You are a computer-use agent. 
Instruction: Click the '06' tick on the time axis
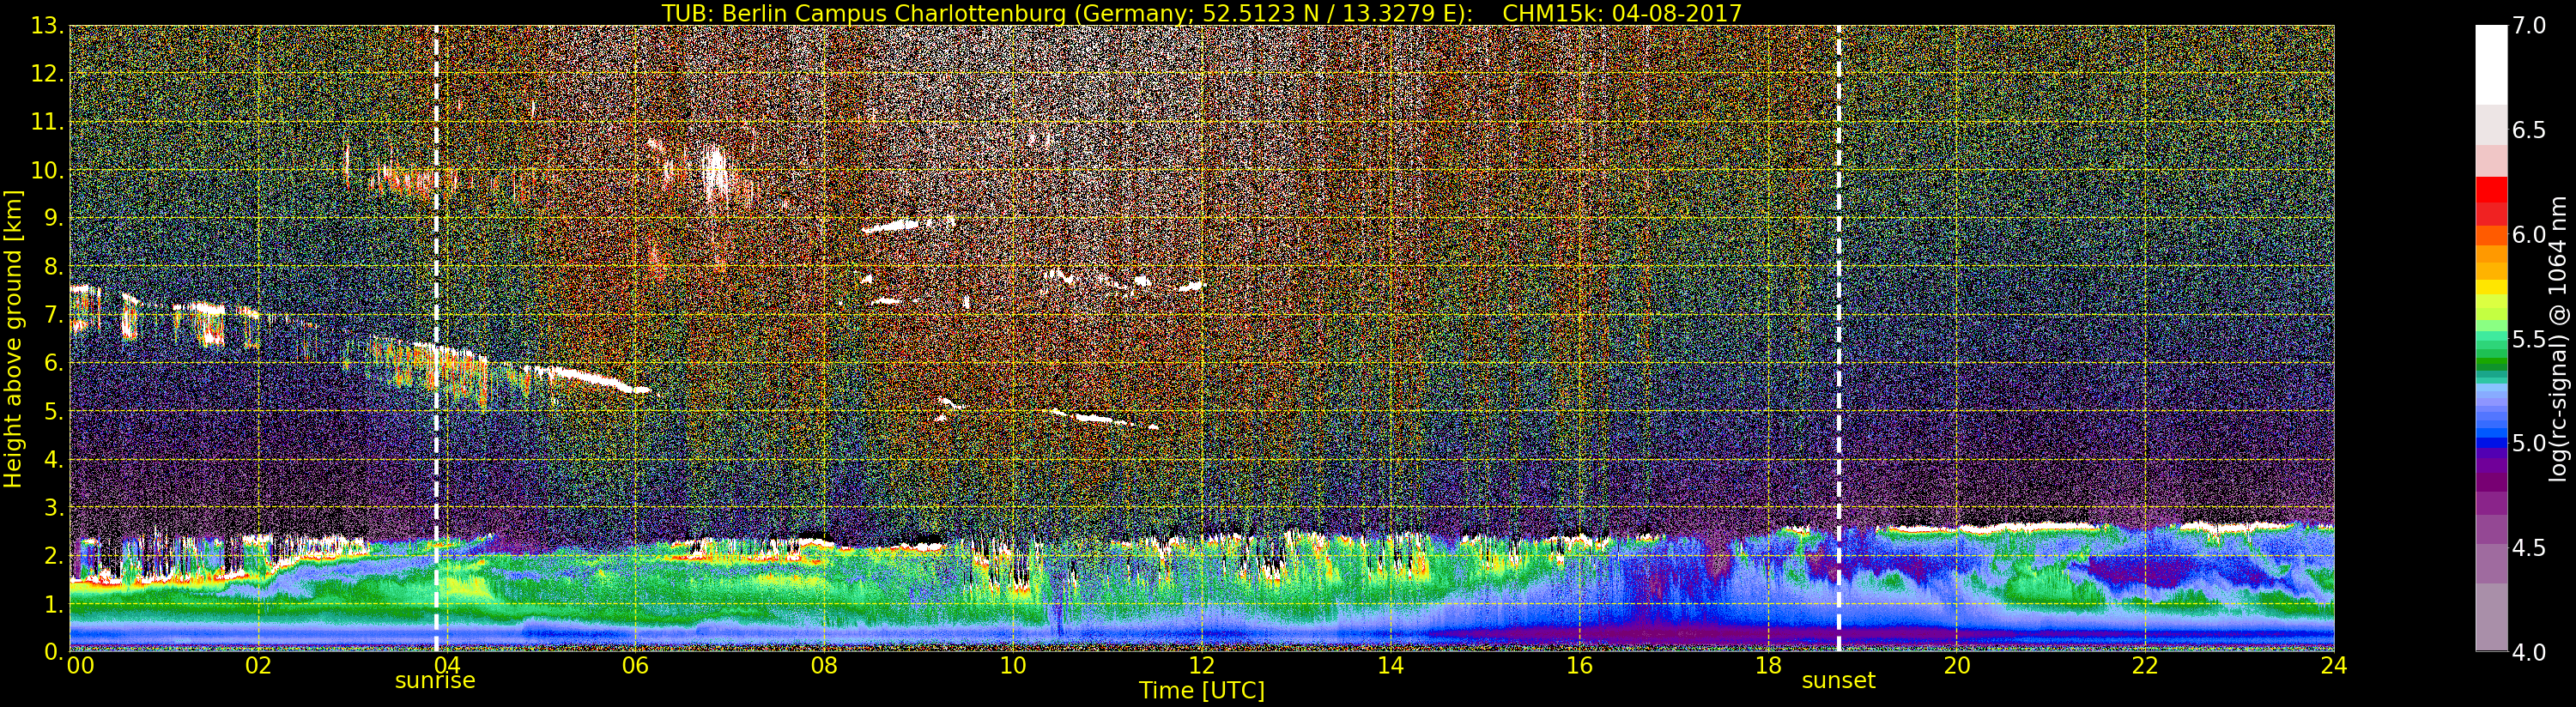pos(635,665)
